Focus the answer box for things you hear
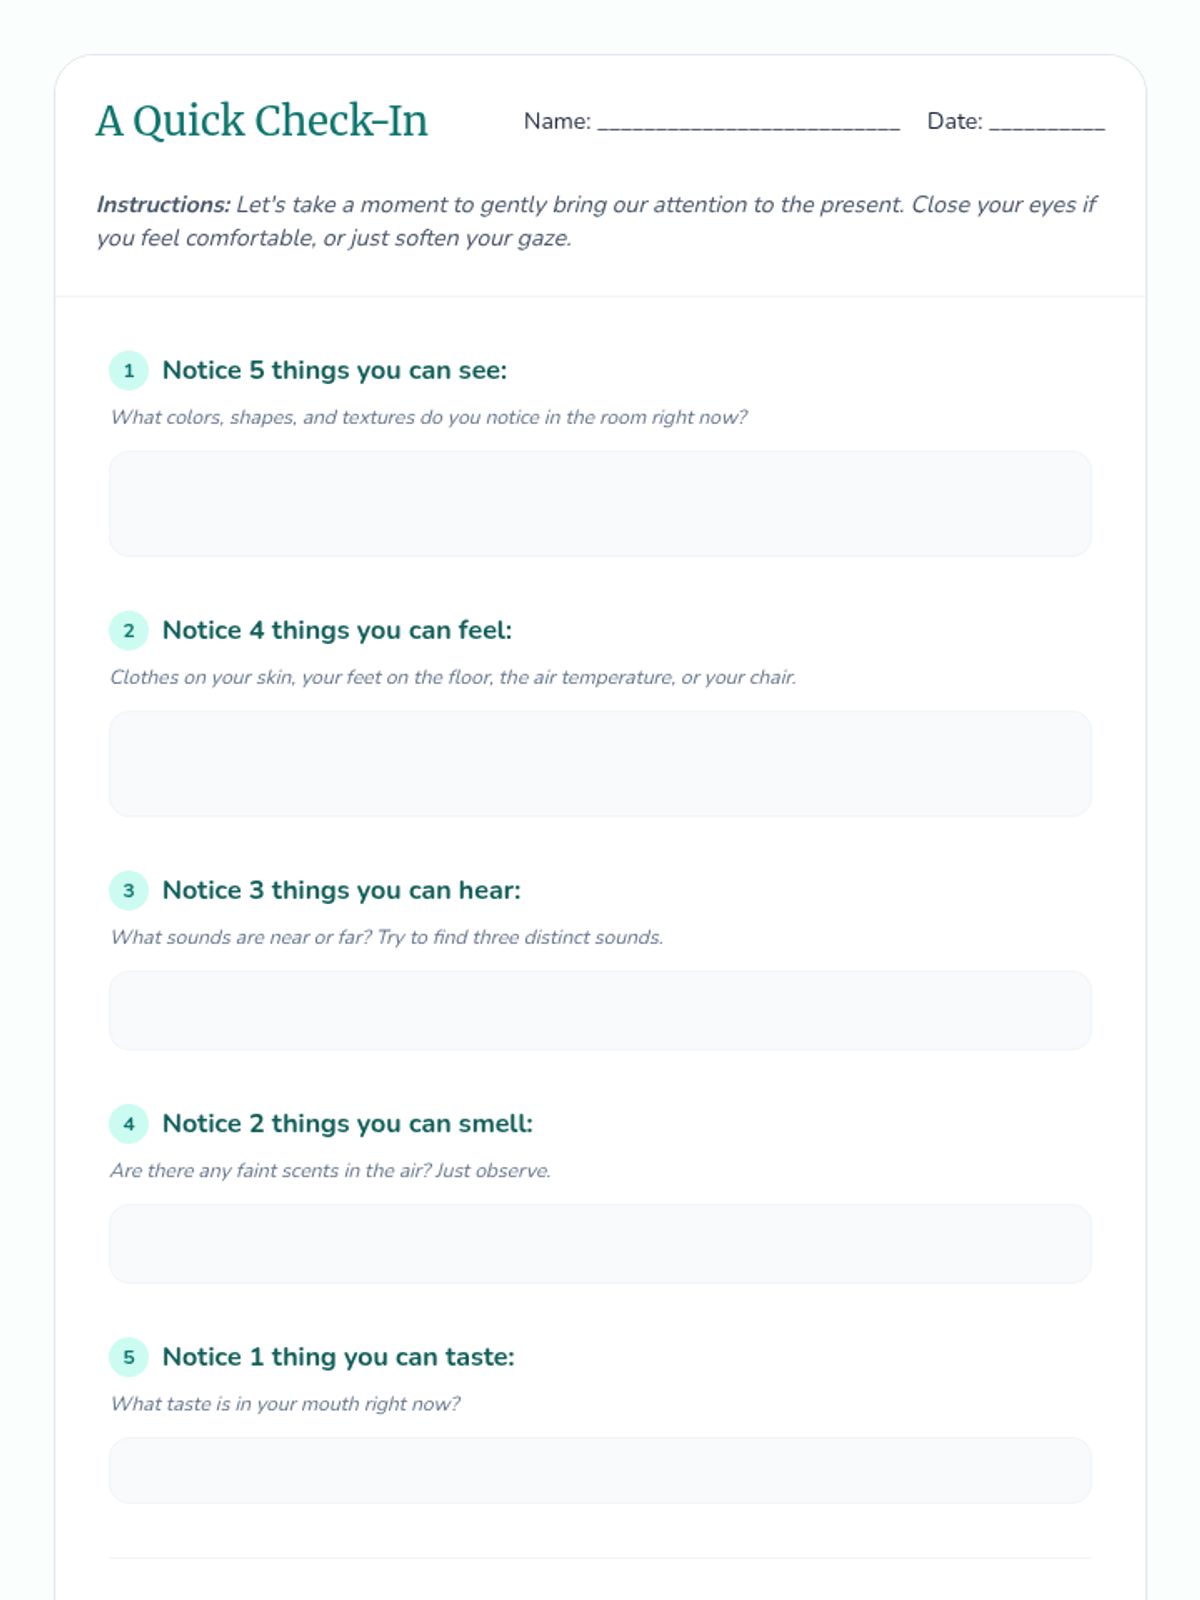 (x=600, y=1010)
